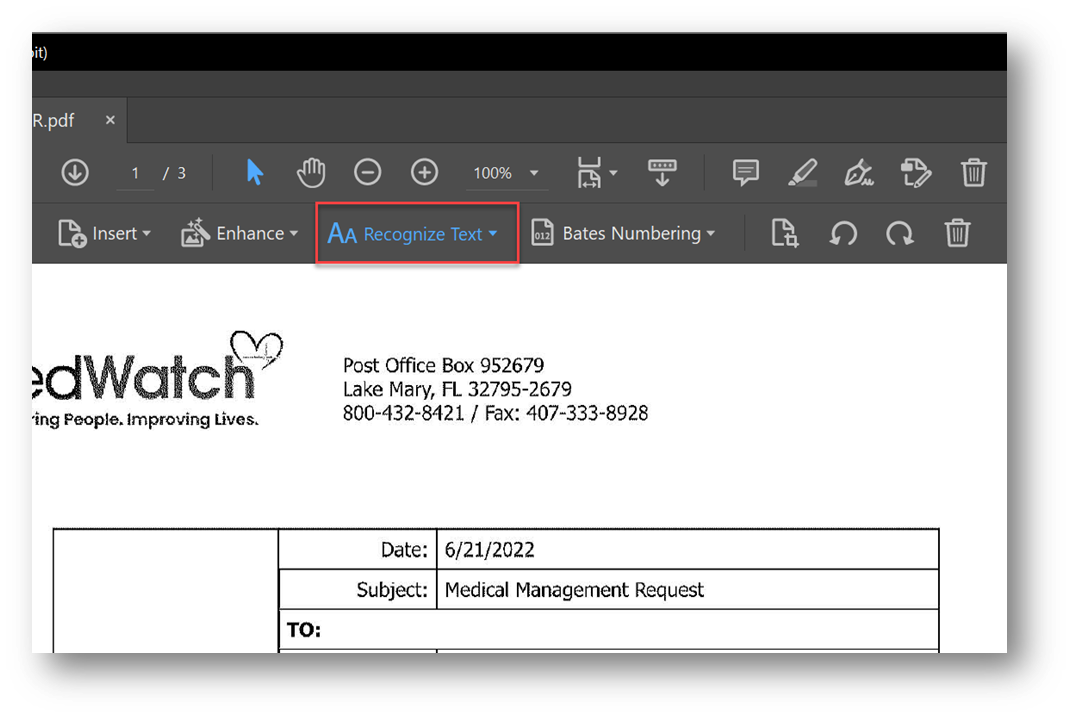The width and height of the screenshot is (1072, 718).
Task: Open the Bates Numbering dropdown
Action: 624,233
